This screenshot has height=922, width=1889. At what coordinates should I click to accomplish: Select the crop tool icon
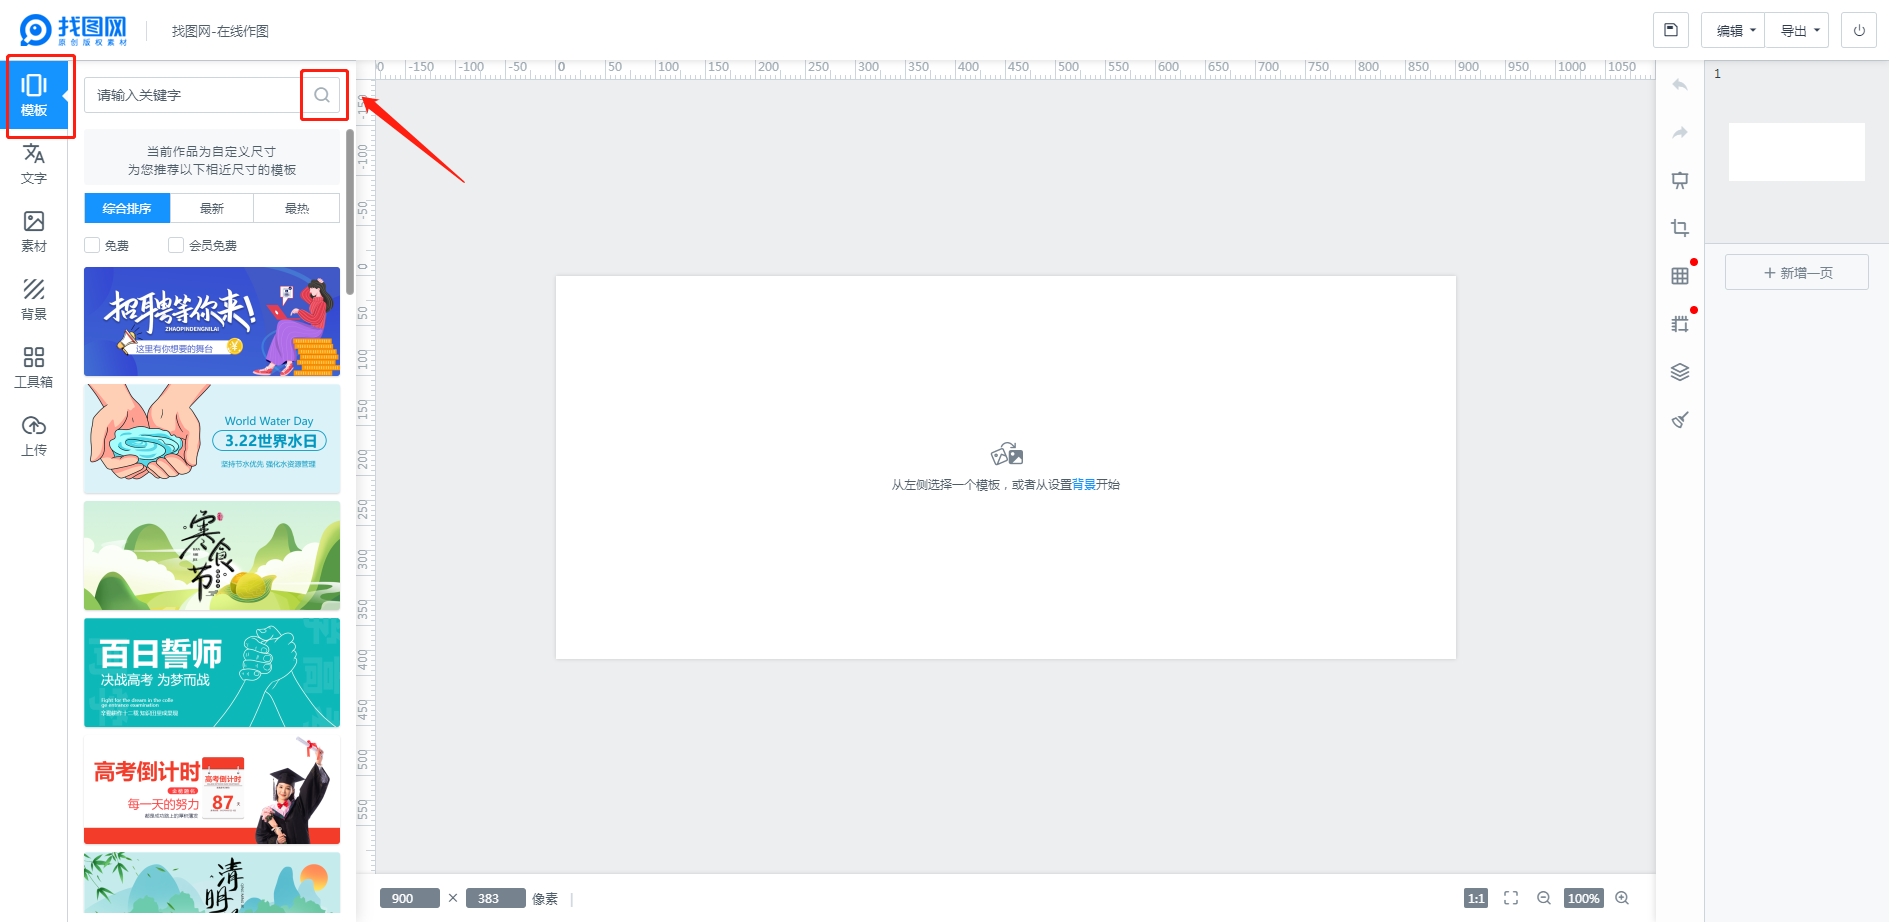(1680, 228)
